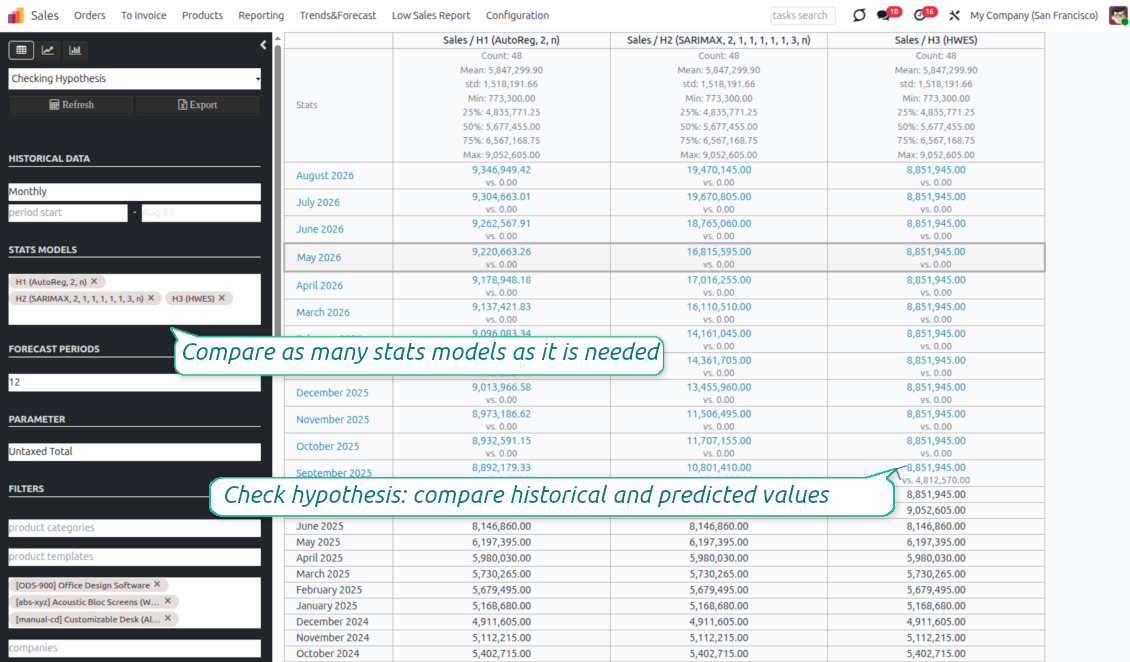Switch to the line chart view icon
This screenshot has width=1130, height=662.
pos(49,49)
